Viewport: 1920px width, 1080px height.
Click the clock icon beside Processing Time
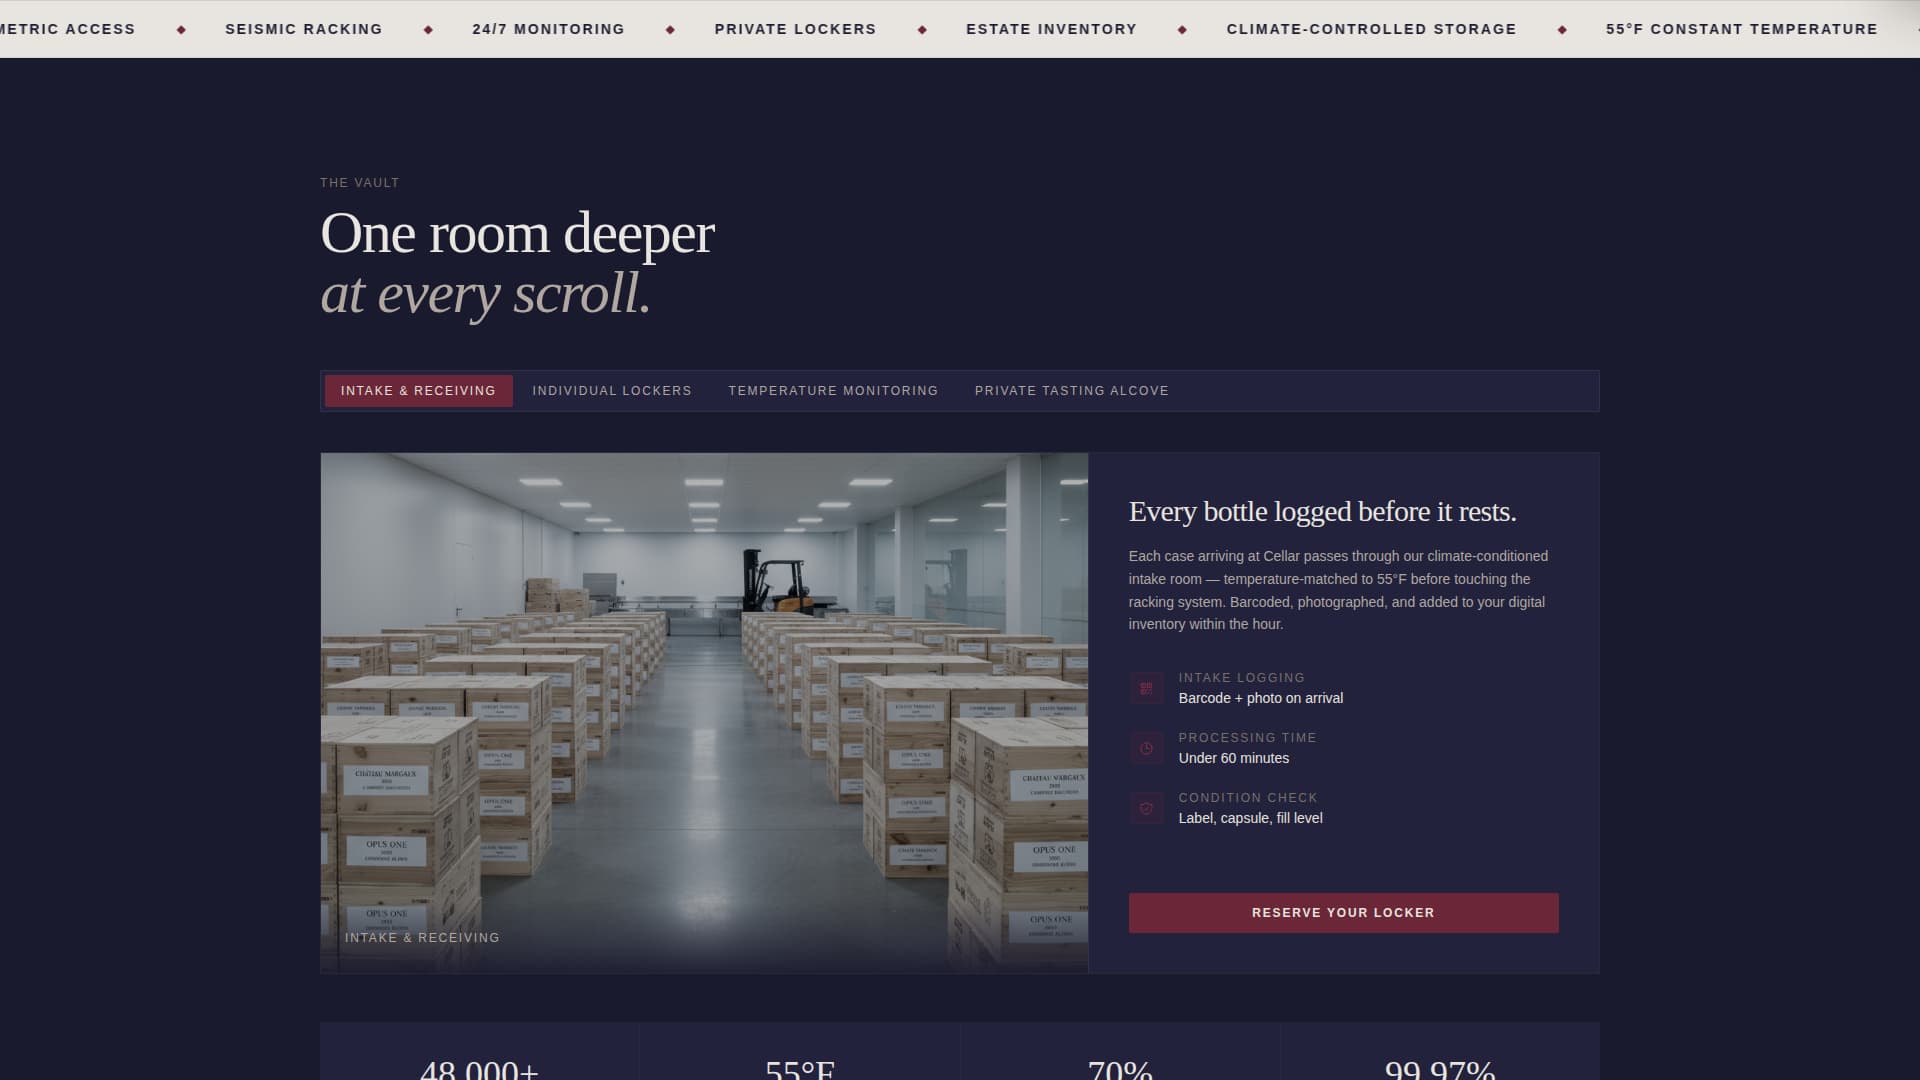point(1144,748)
